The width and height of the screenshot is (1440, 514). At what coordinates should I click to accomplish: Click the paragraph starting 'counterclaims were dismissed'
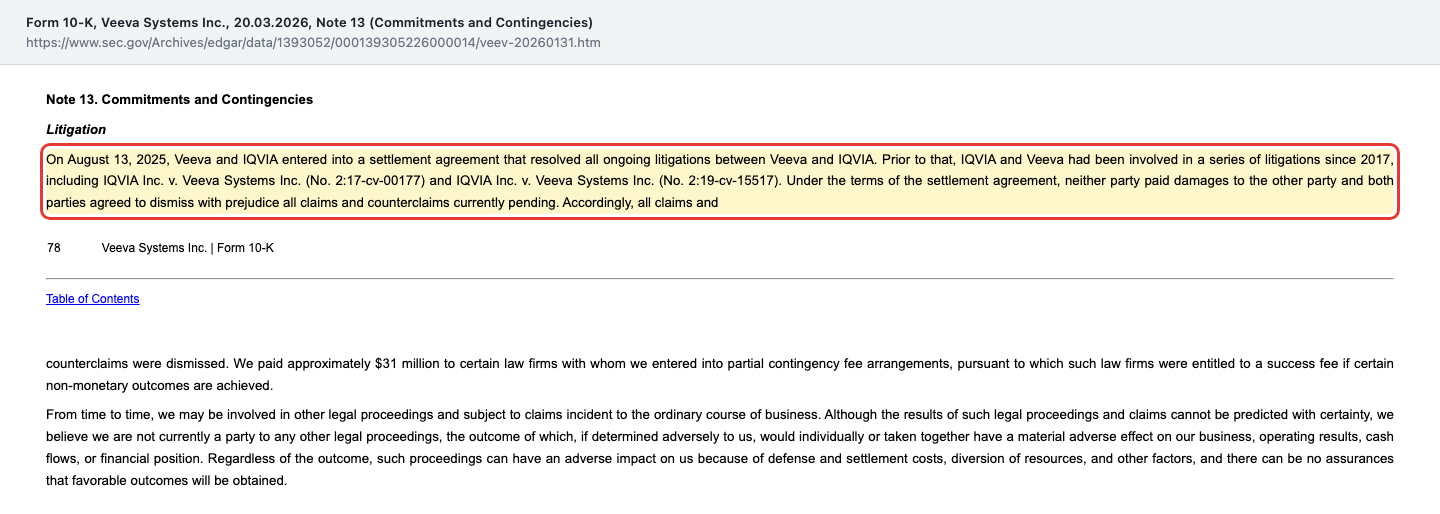[720, 375]
